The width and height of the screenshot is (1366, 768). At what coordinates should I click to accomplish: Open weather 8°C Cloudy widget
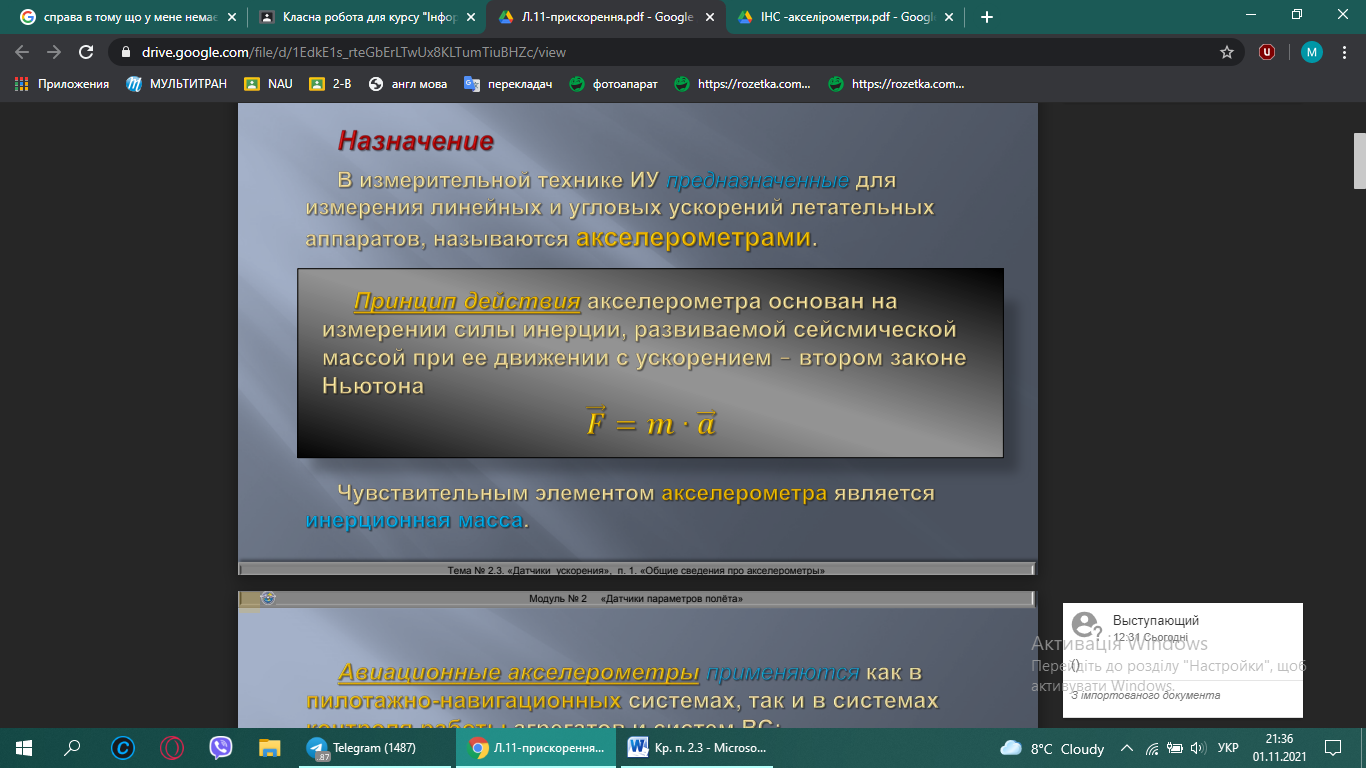[1052, 748]
